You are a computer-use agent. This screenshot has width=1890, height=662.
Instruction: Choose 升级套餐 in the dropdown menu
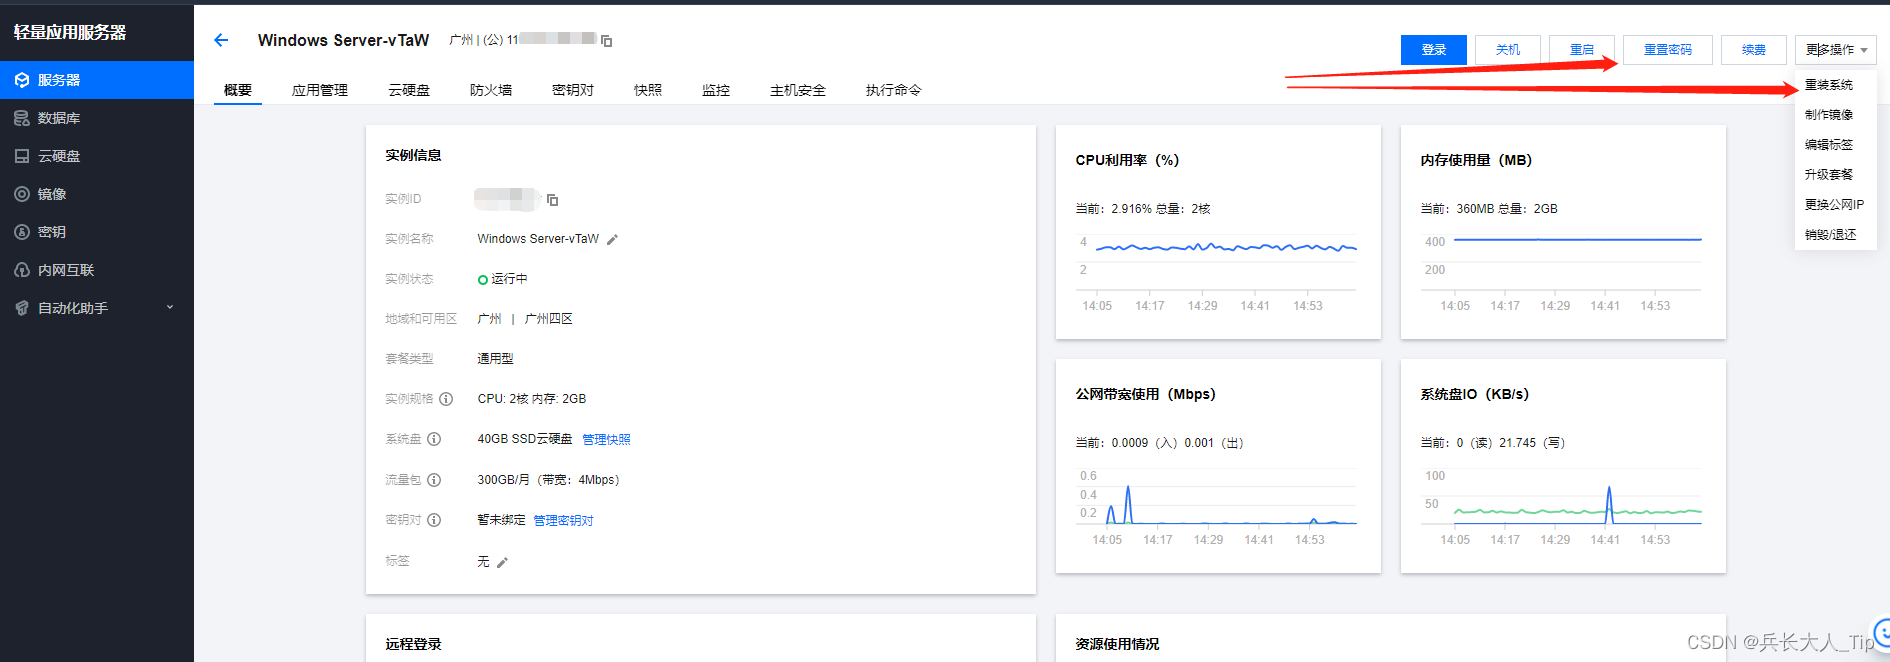[1829, 175]
